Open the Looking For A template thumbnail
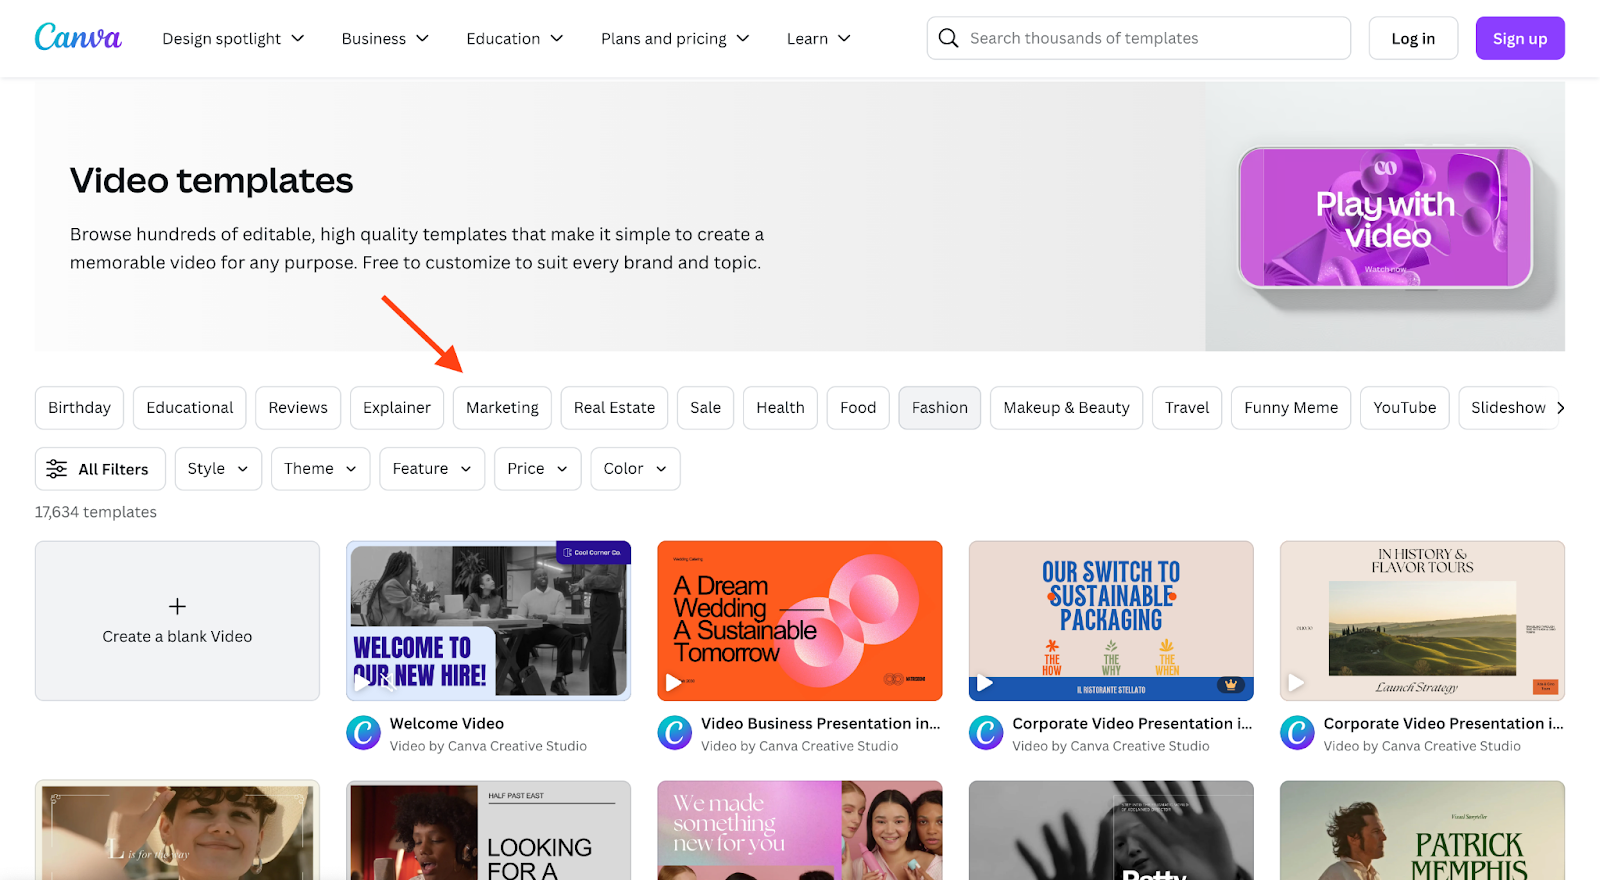The image size is (1600, 880). (488, 831)
